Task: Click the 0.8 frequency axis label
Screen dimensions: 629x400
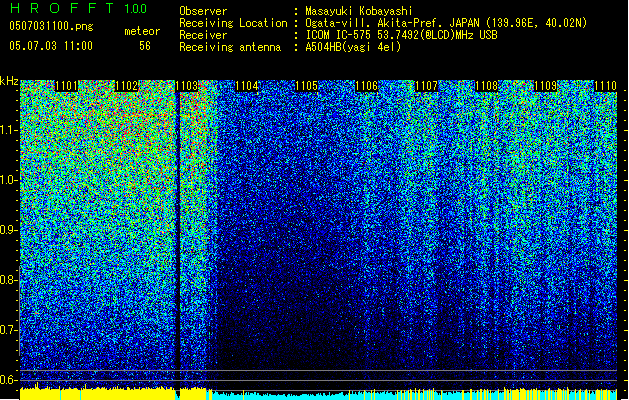Action: click(8, 280)
